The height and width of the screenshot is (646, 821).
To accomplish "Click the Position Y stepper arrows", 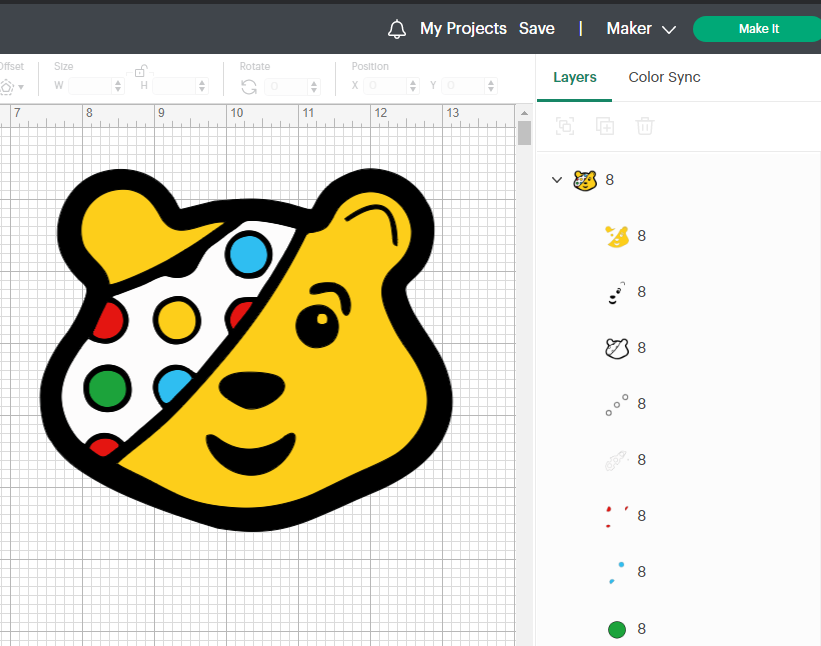I will 491,85.
